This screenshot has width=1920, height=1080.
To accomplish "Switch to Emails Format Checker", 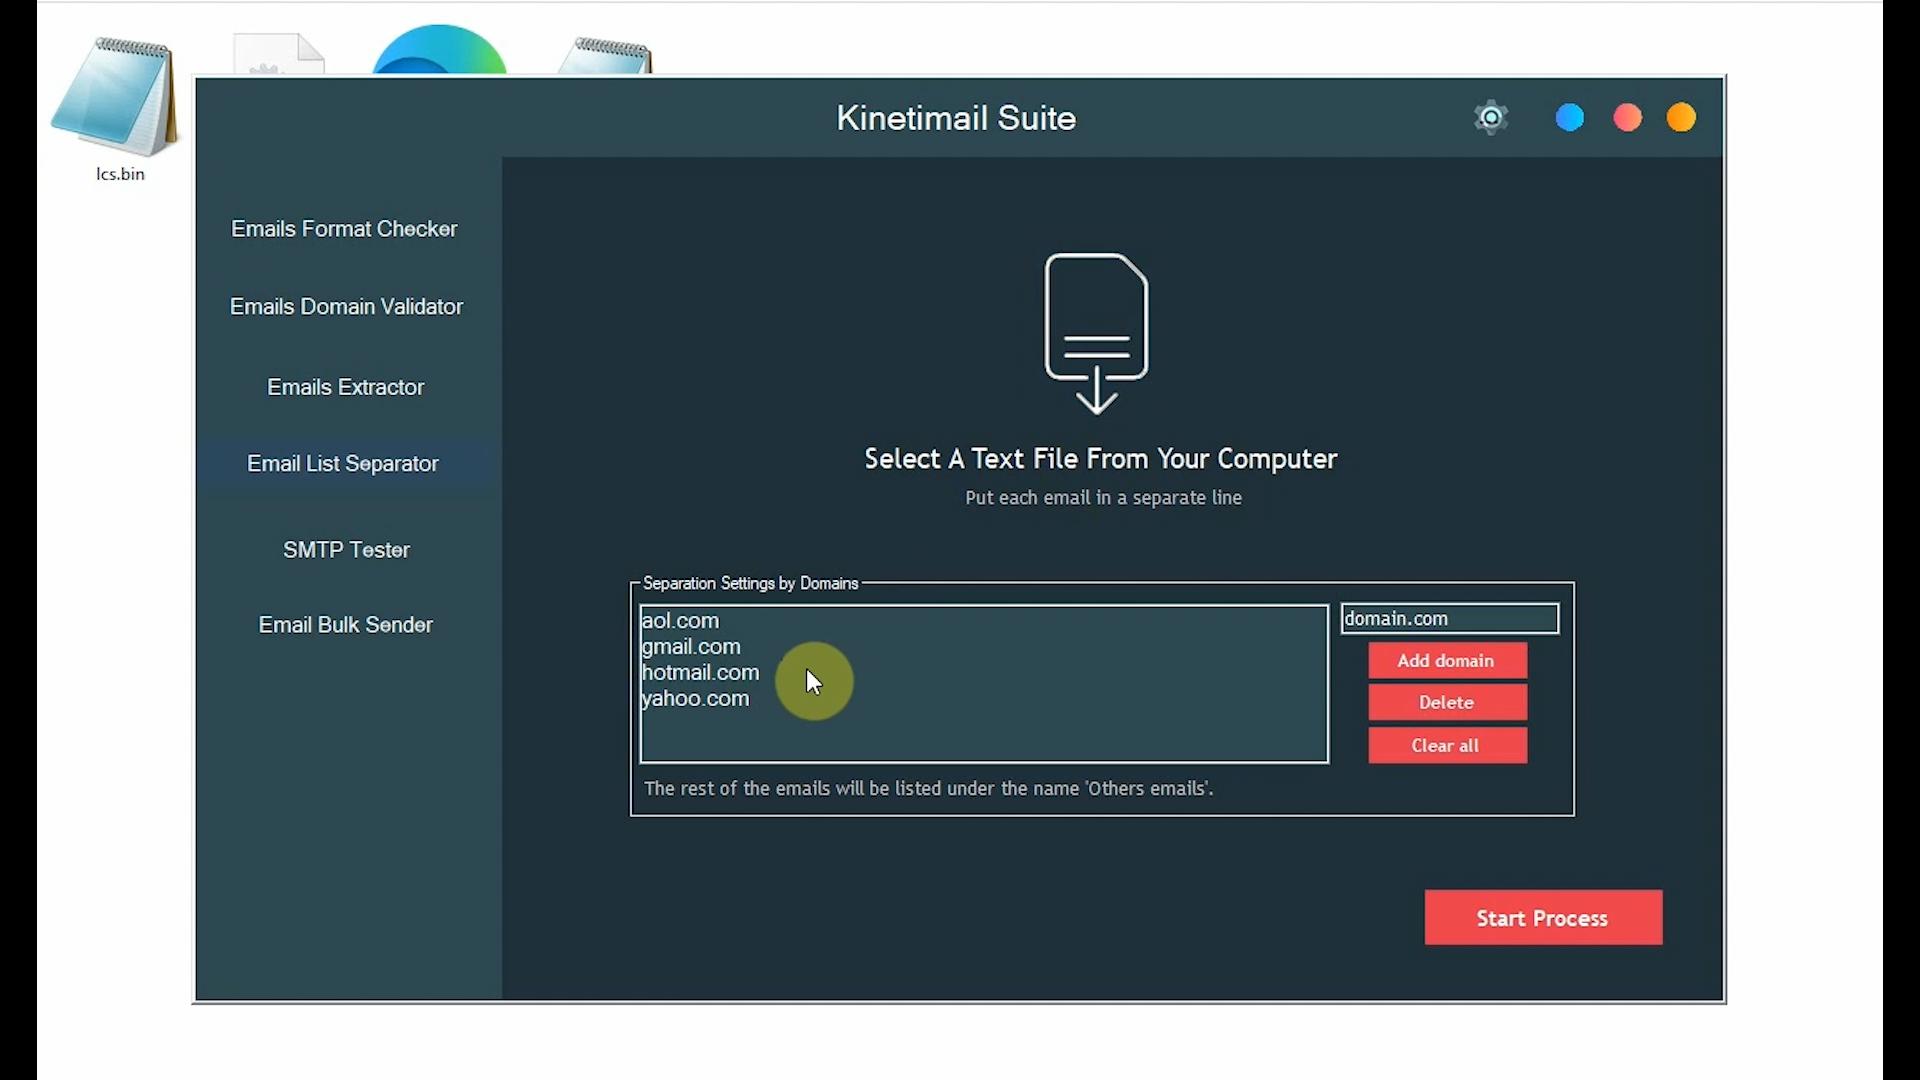I will point(344,228).
